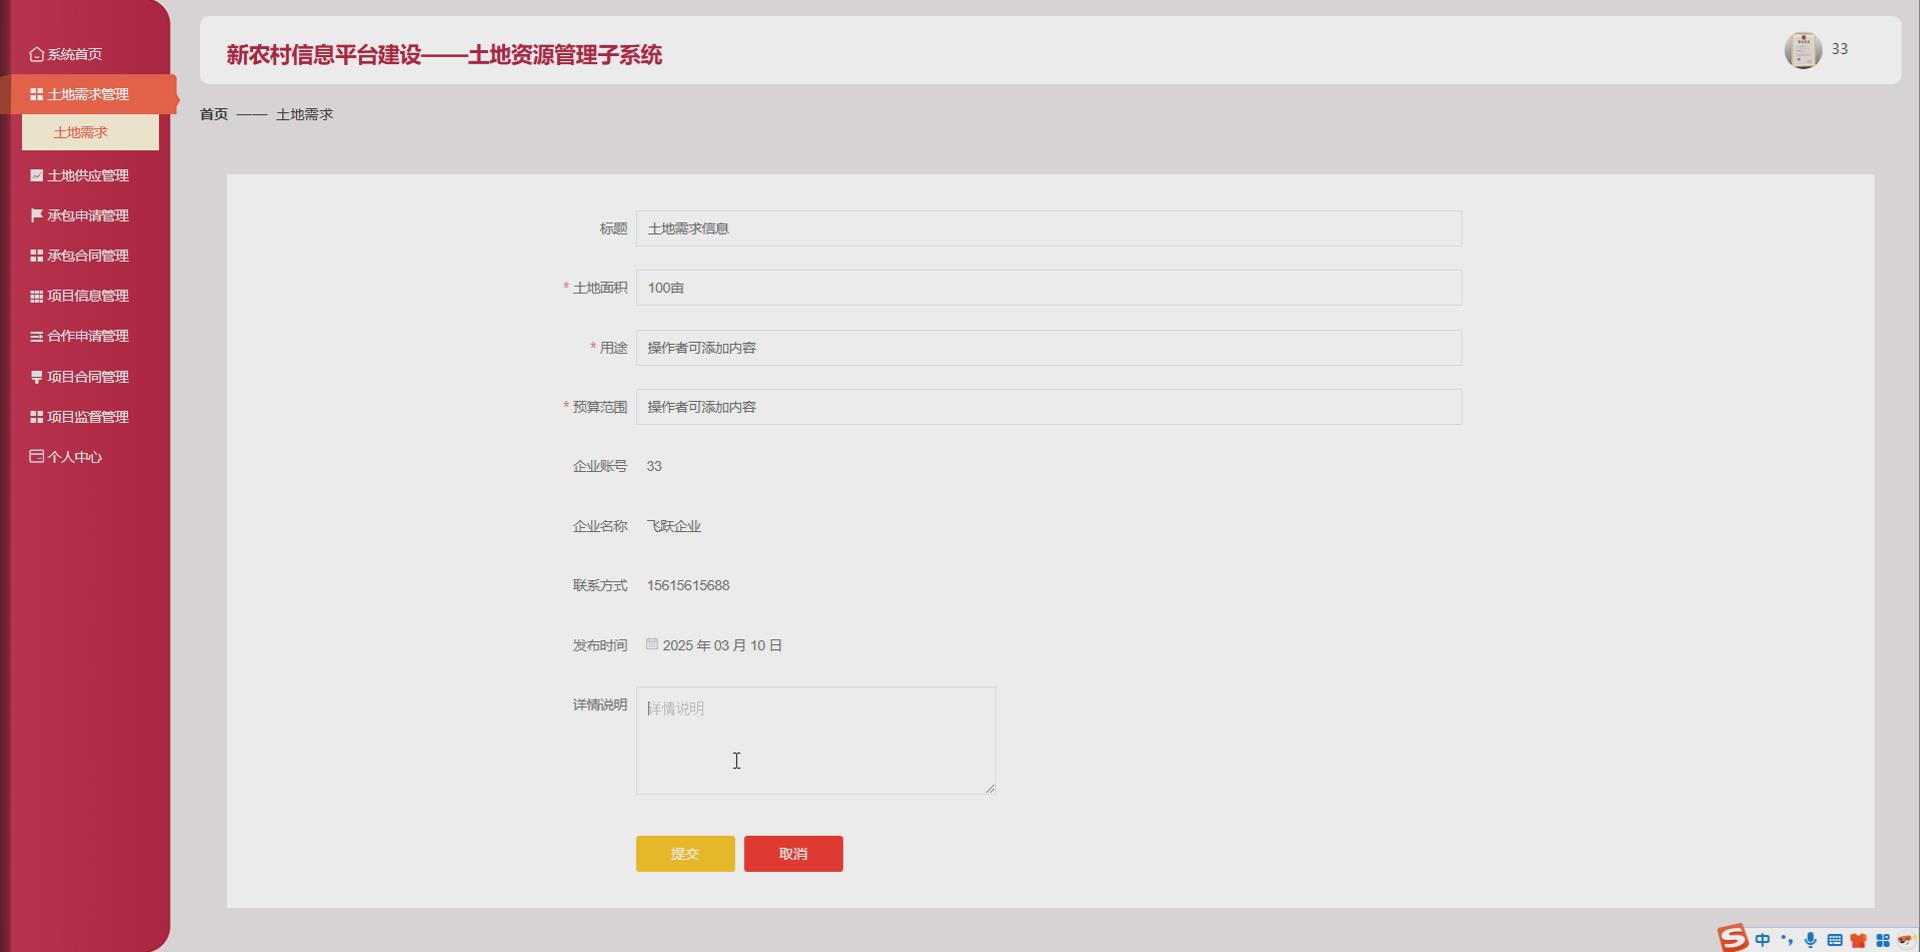This screenshot has height=952, width=1920.
Task: Click the 发布时间 date value 2025年03月10日
Action: click(x=722, y=646)
